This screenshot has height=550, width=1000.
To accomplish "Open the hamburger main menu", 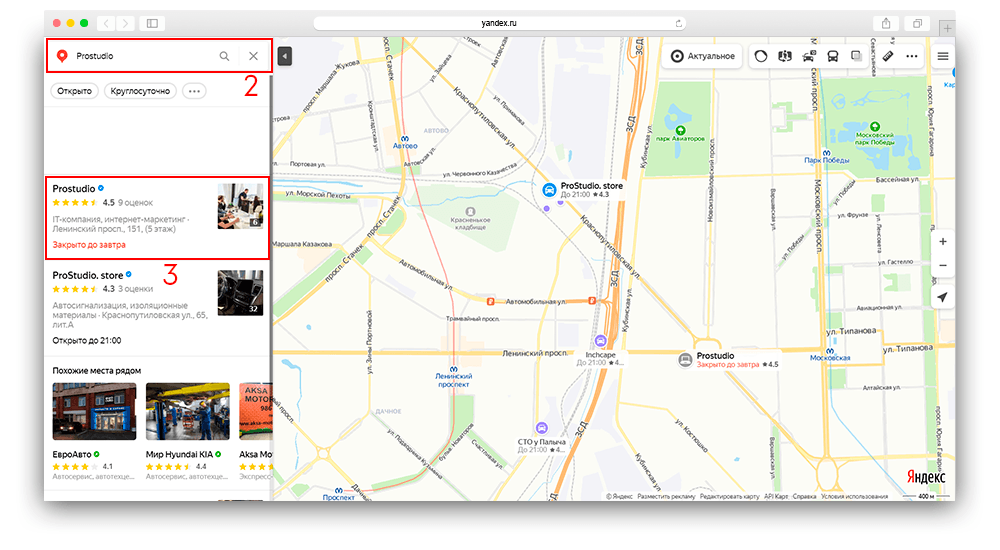I will point(943,56).
